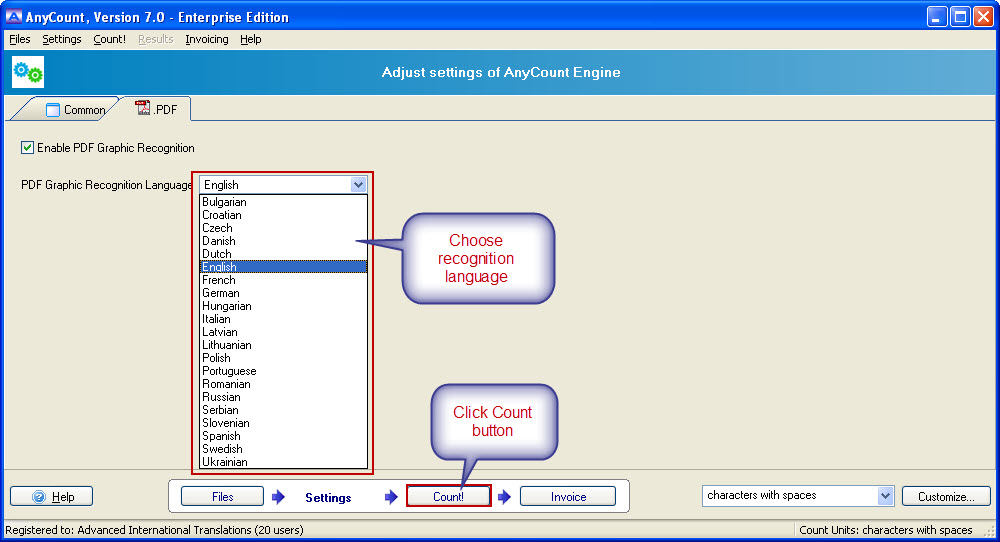Select Portuguese in language list
This screenshot has height=542, width=1000.
click(x=284, y=371)
